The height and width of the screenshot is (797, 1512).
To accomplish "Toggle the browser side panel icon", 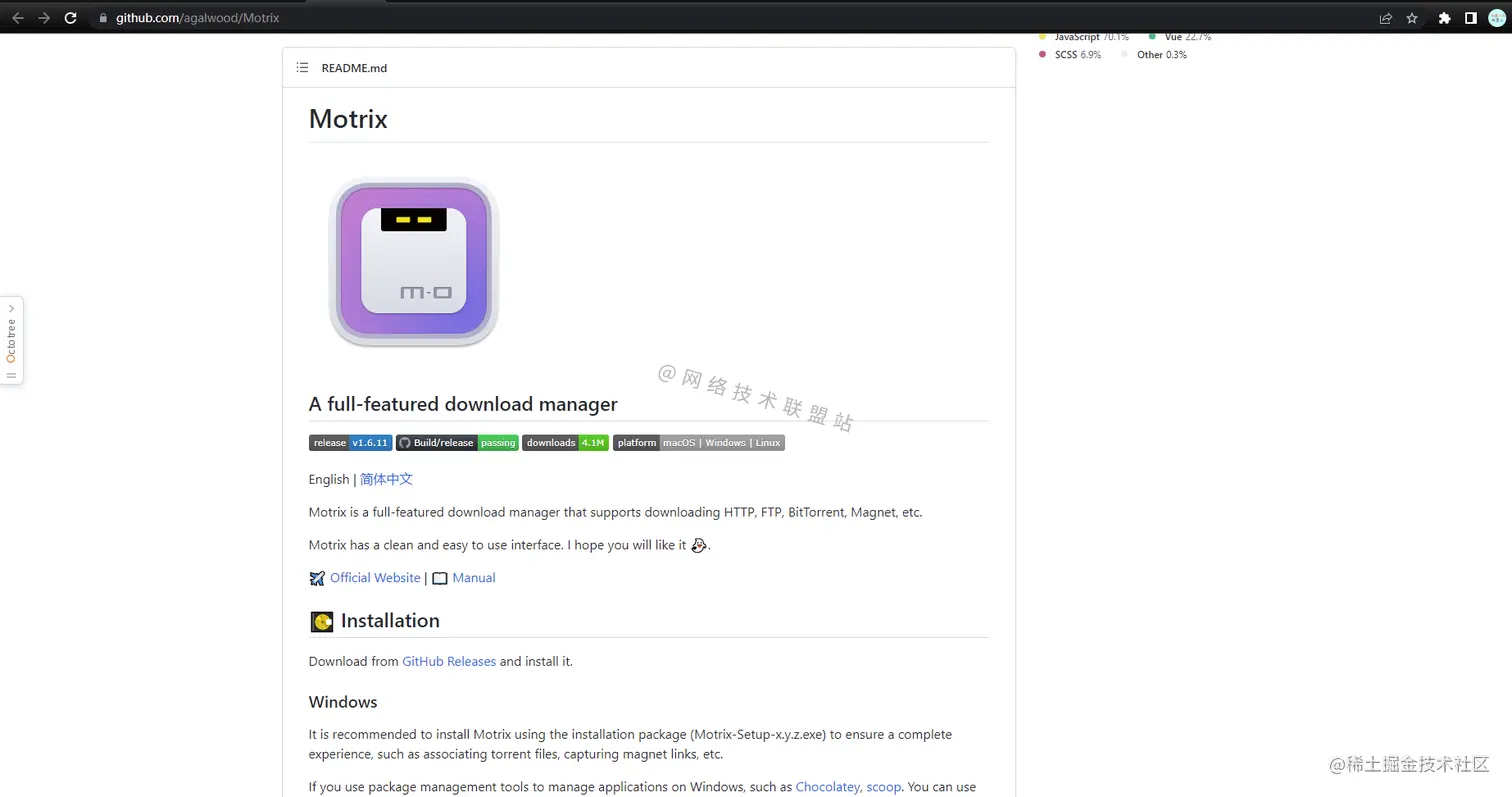I will (1470, 18).
